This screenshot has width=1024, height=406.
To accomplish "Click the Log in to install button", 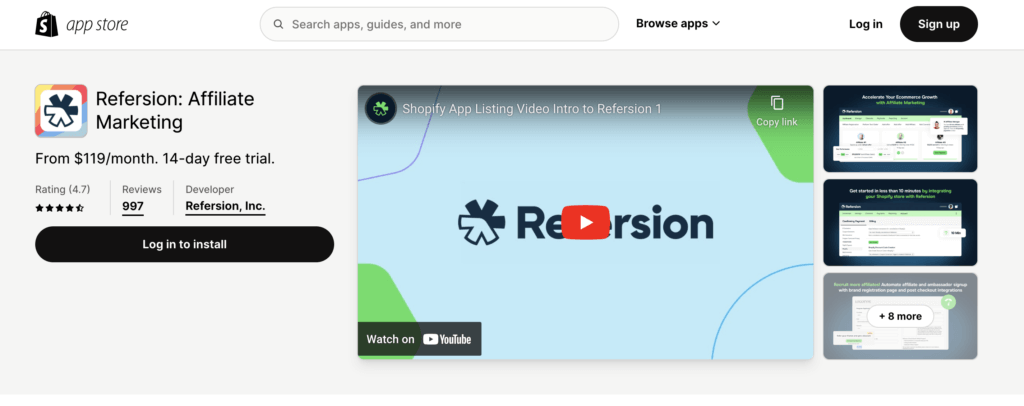I will 184,244.
